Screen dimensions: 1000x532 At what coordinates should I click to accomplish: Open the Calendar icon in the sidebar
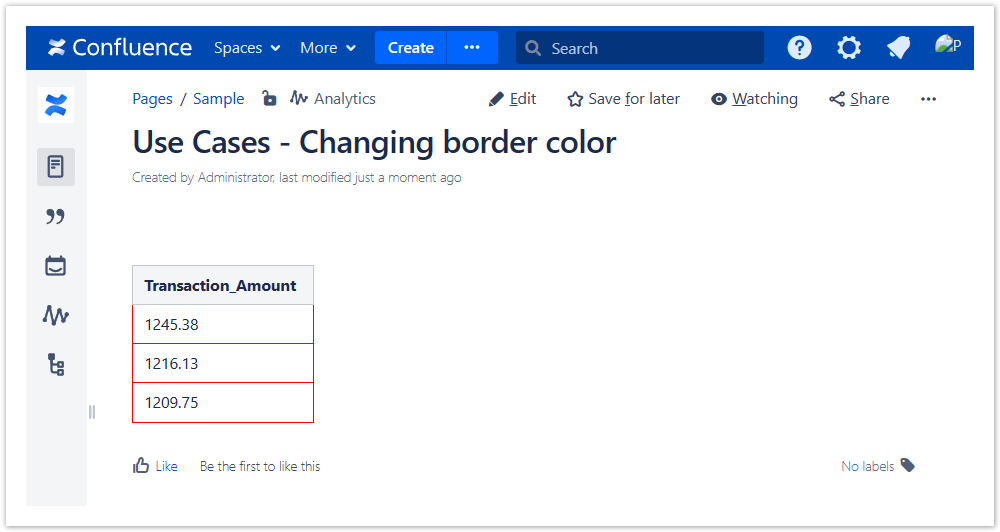pos(55,266)
